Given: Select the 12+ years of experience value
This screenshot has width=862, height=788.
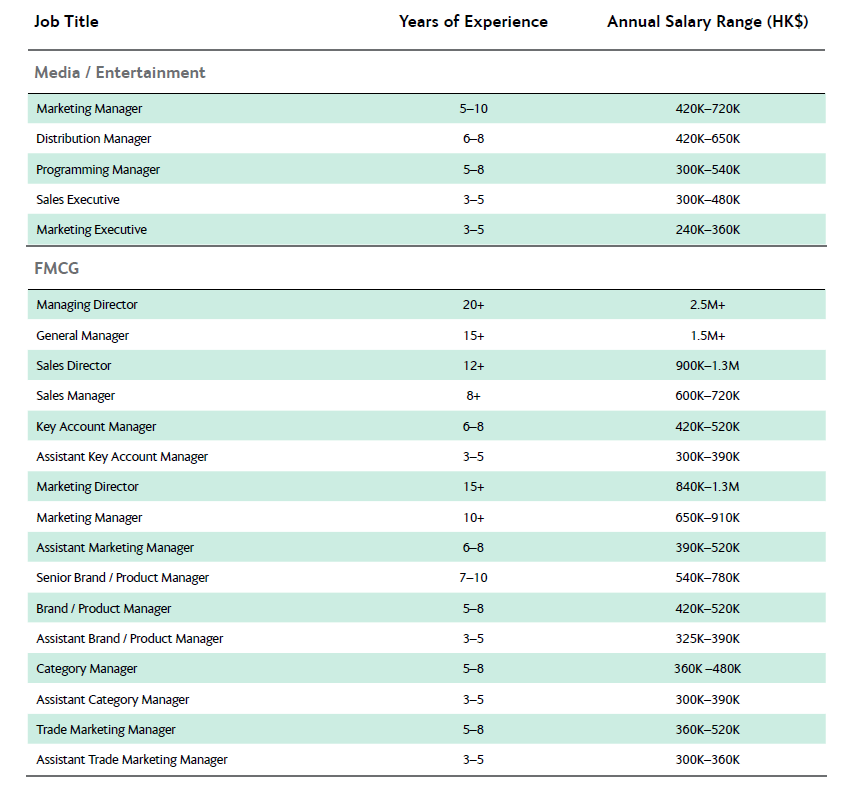Looking at the screenshot, I should pos(473,366).
